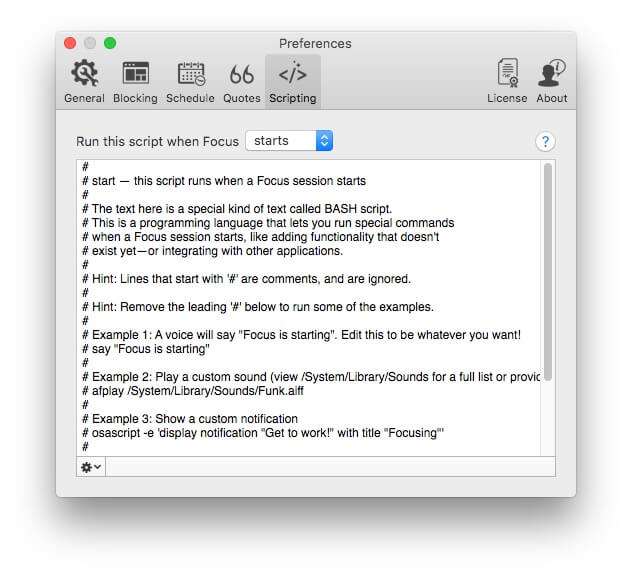Click the green zoom window button
This screenshot has width=632, height=577.
click(x=110, y=43)
